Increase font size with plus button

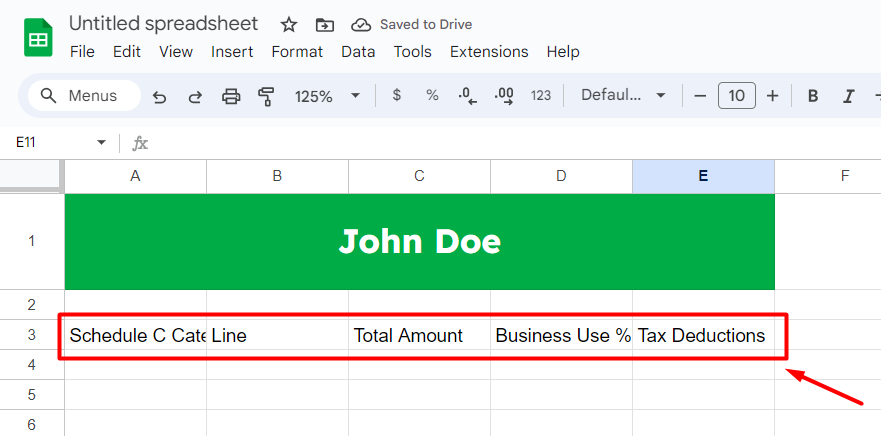(773, 96)
